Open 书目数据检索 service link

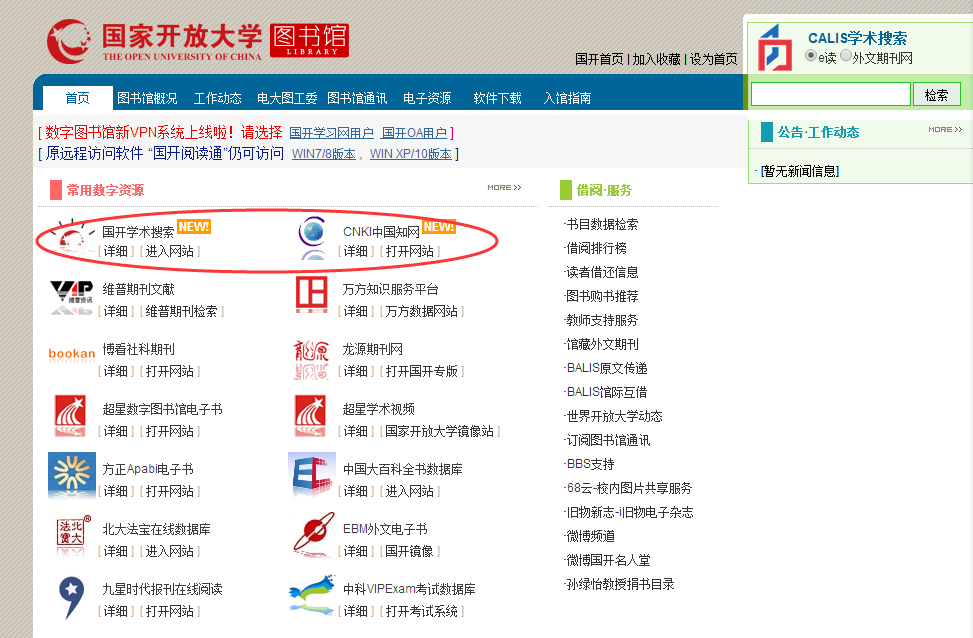tap(602, 225)
